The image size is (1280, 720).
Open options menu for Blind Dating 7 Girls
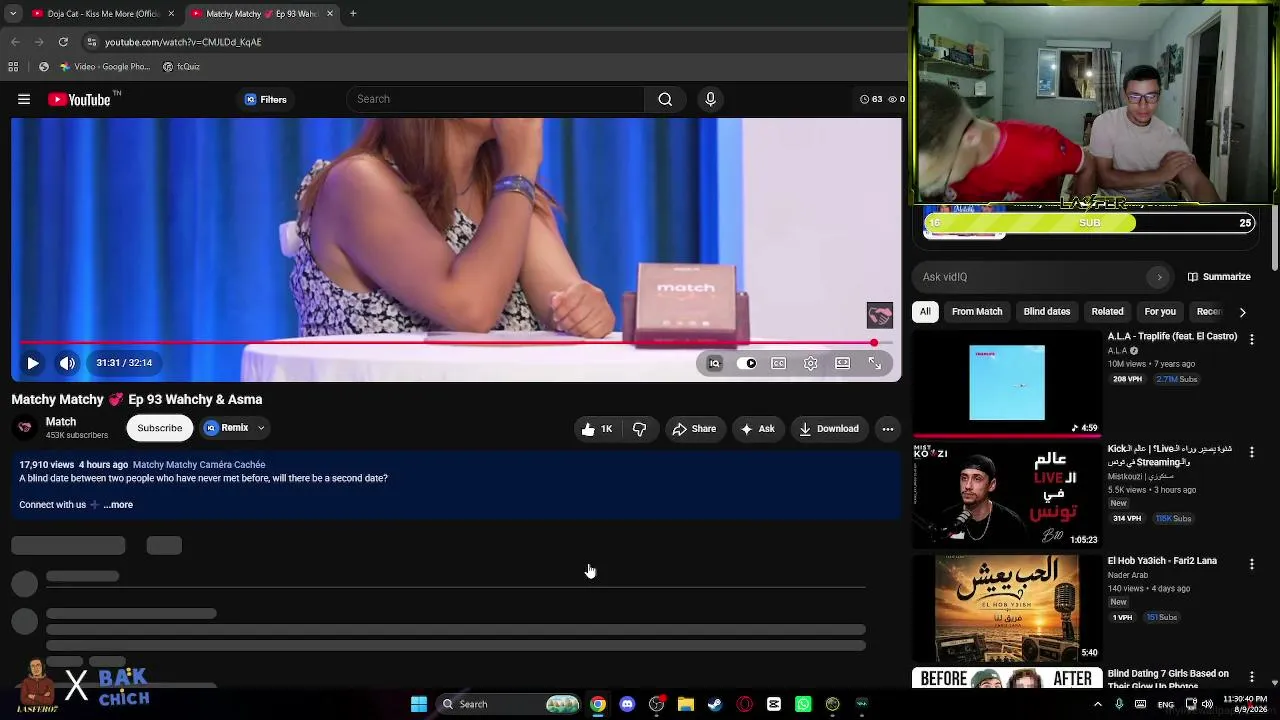click(x=1251, y=677)
